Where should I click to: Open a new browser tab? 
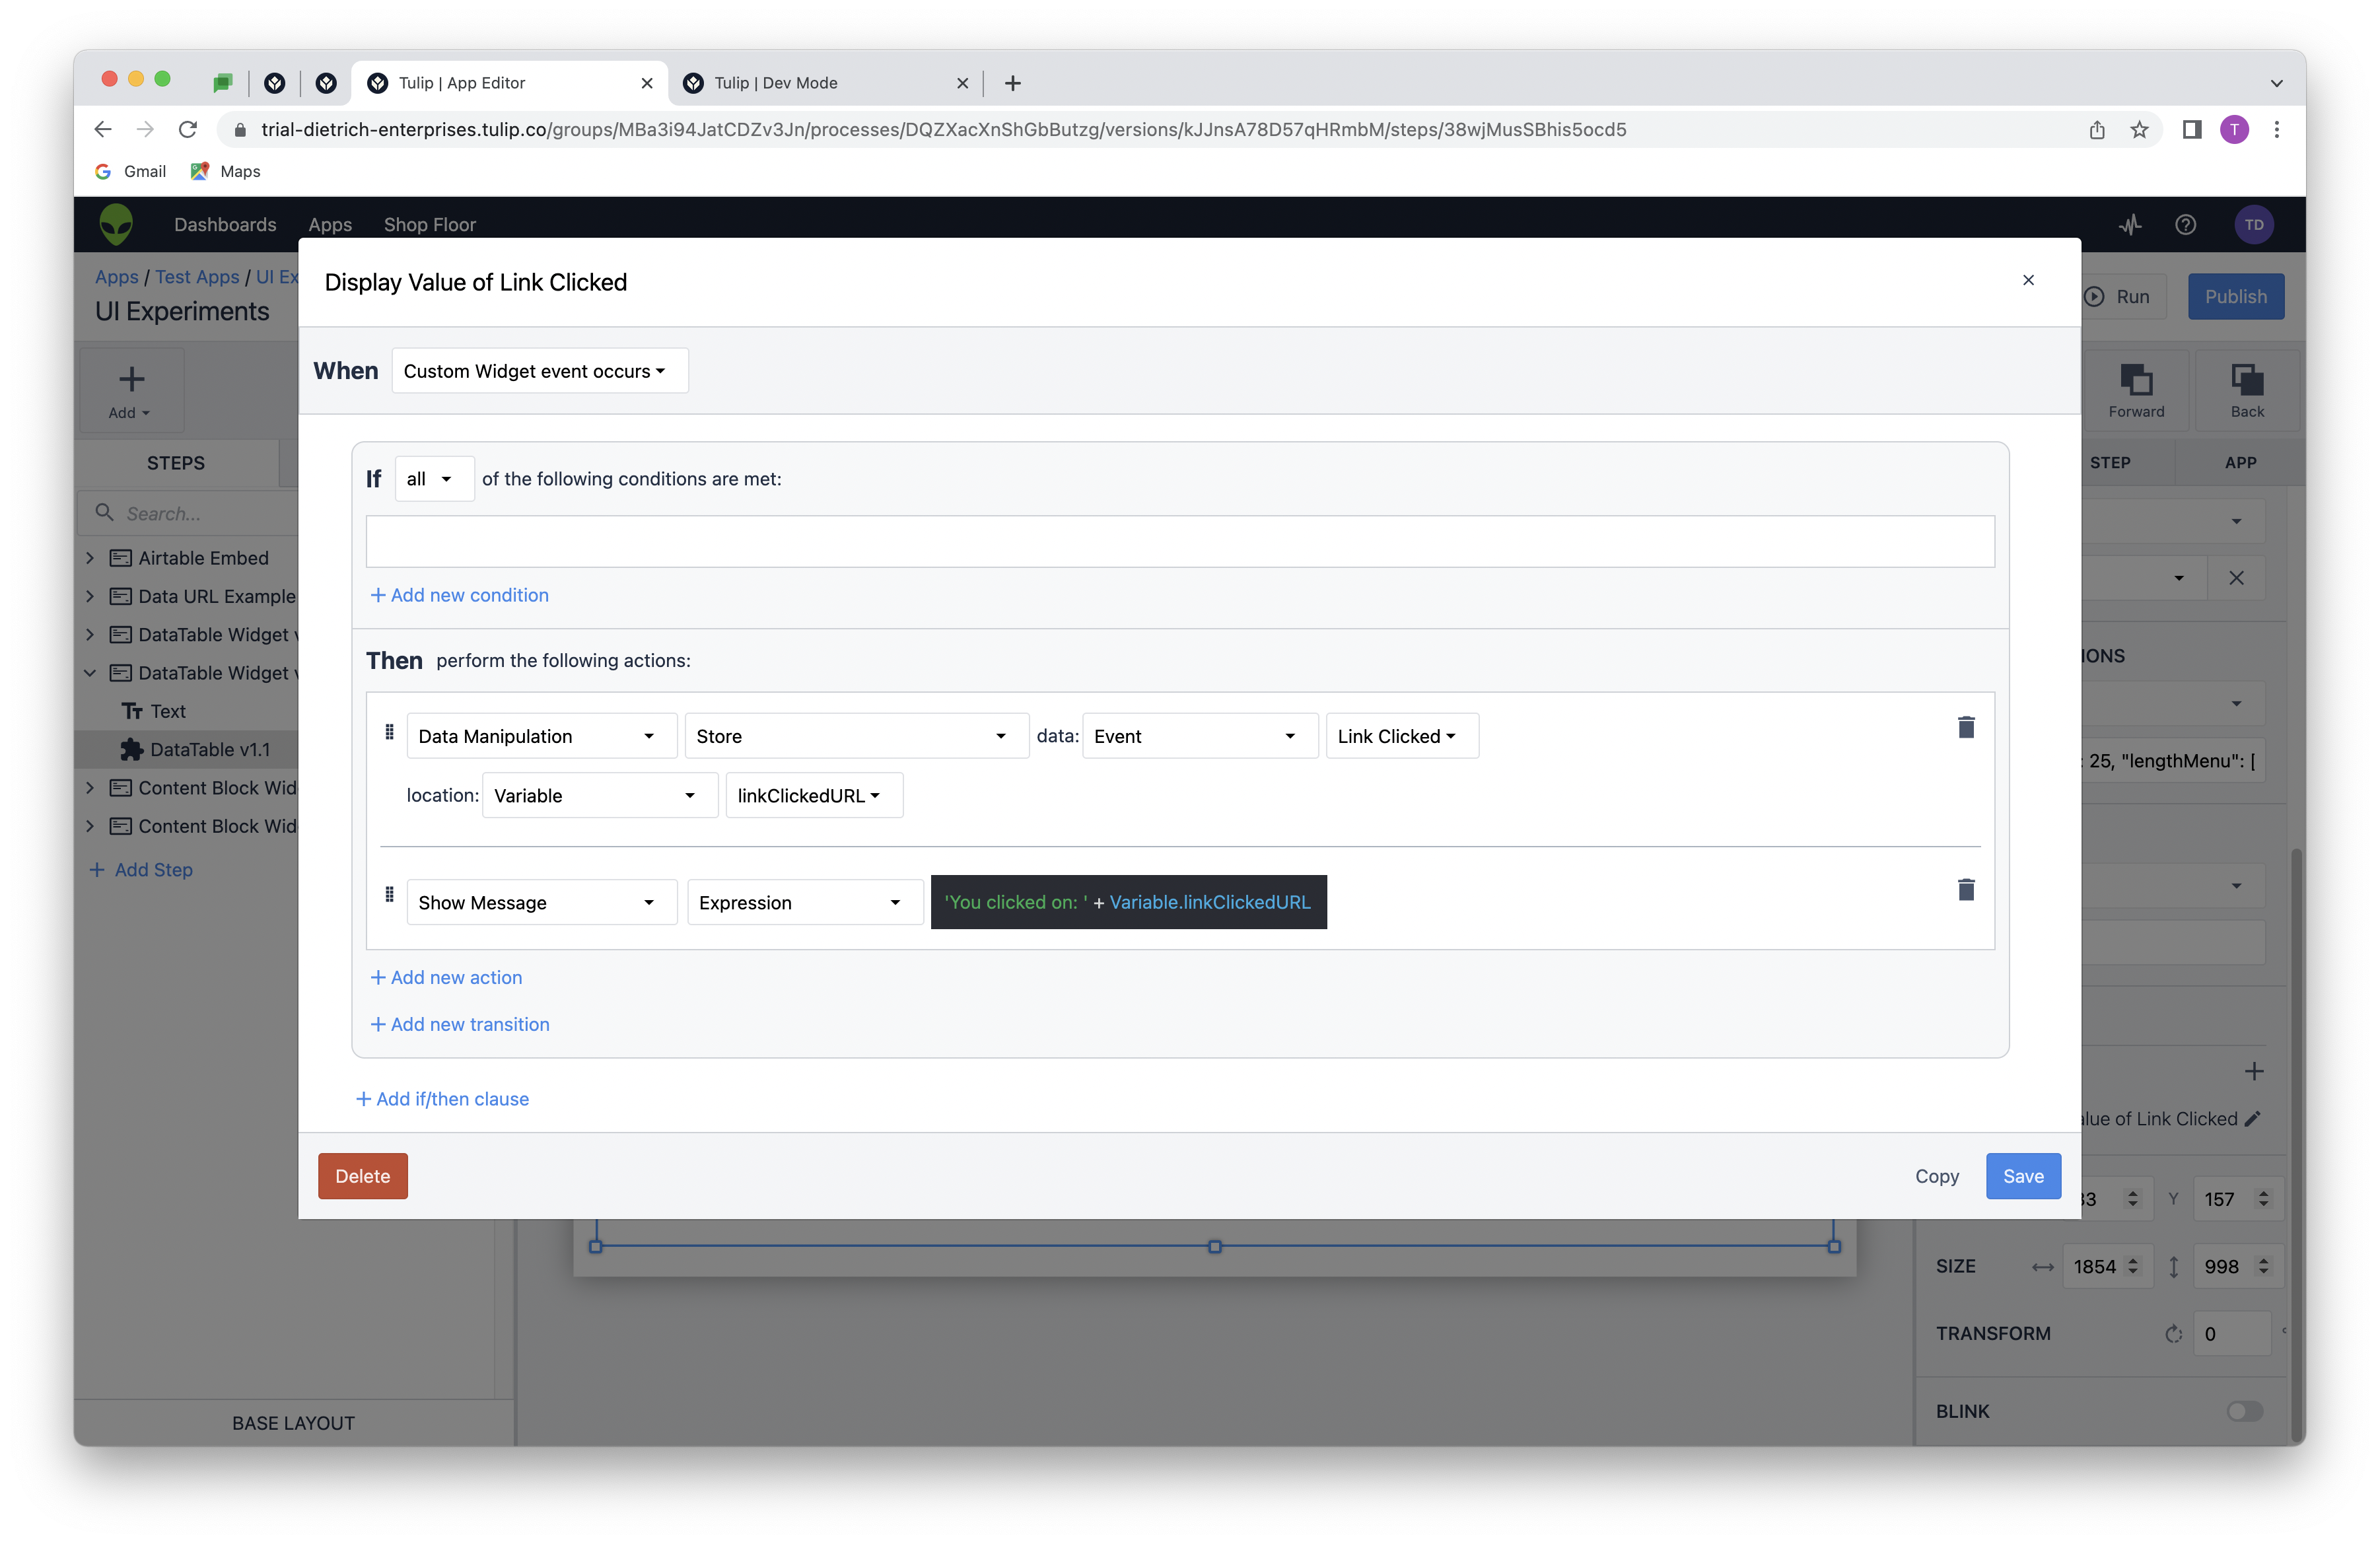click(x=1012, y=83)
